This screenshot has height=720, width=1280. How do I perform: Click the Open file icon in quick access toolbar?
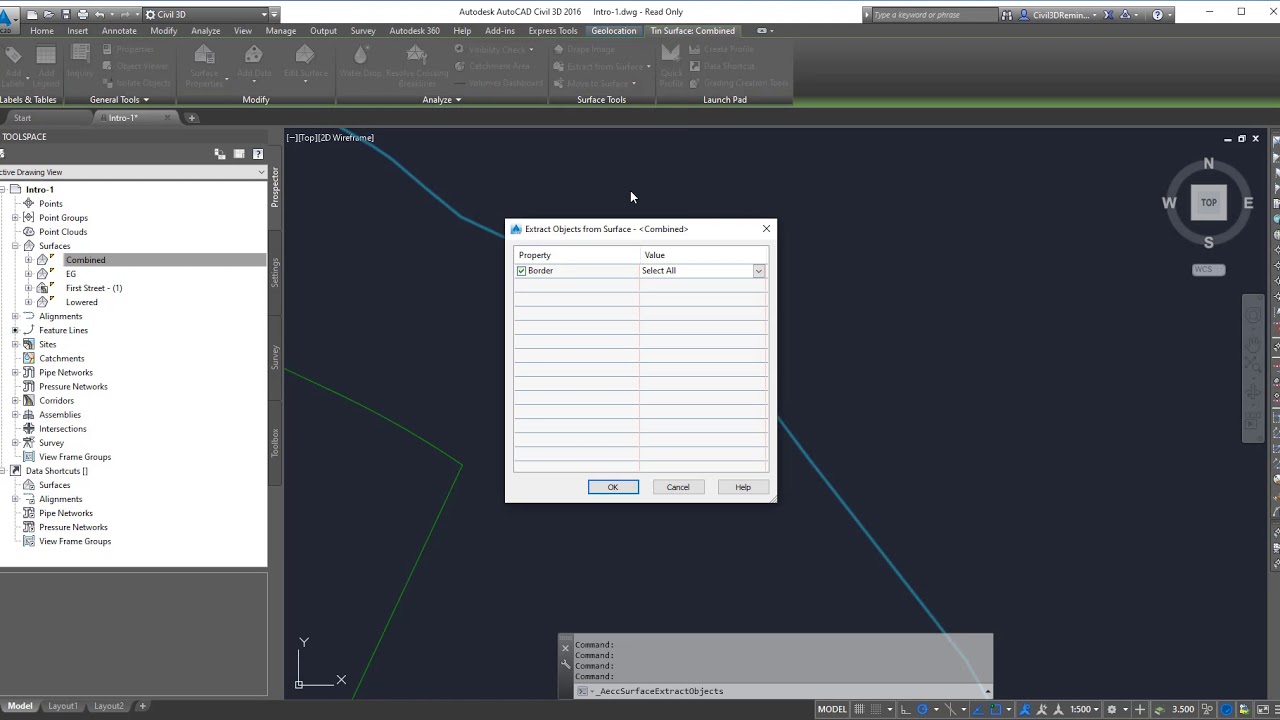[x=49, y=14]
